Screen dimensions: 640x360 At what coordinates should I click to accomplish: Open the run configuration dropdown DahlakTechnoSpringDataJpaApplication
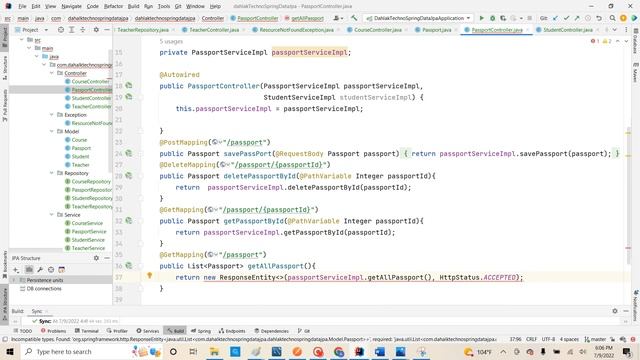(418, 18)
